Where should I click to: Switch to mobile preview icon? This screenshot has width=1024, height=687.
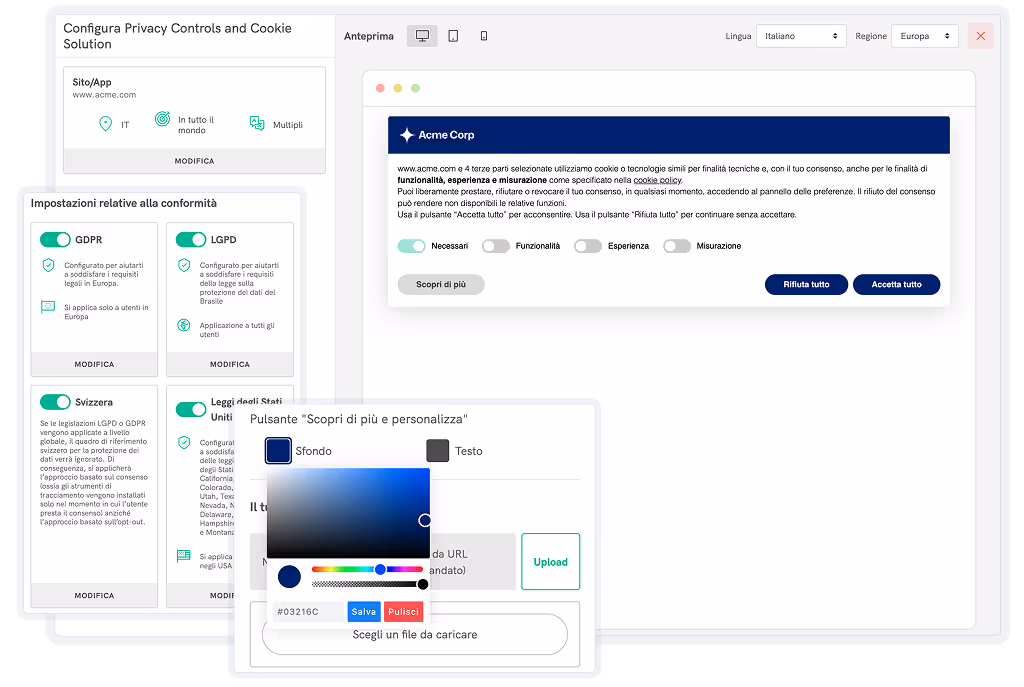coord(484,36)
